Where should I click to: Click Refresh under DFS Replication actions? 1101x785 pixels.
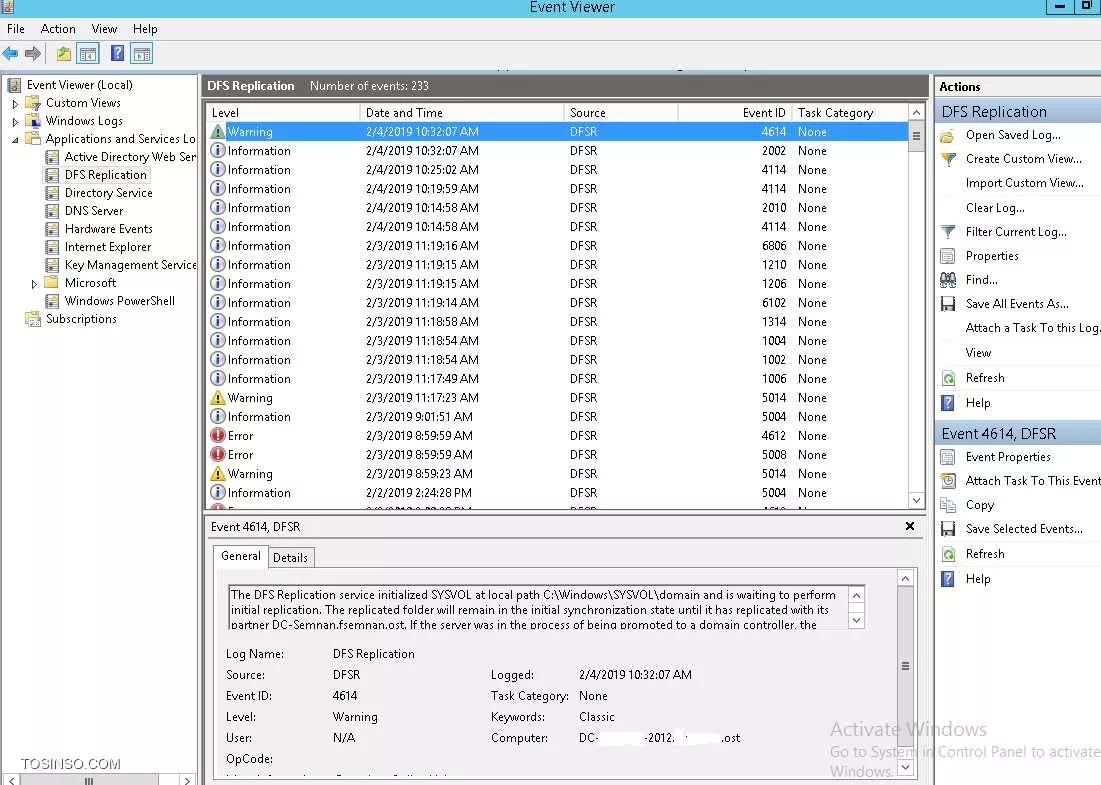click(x=985, y=378)
